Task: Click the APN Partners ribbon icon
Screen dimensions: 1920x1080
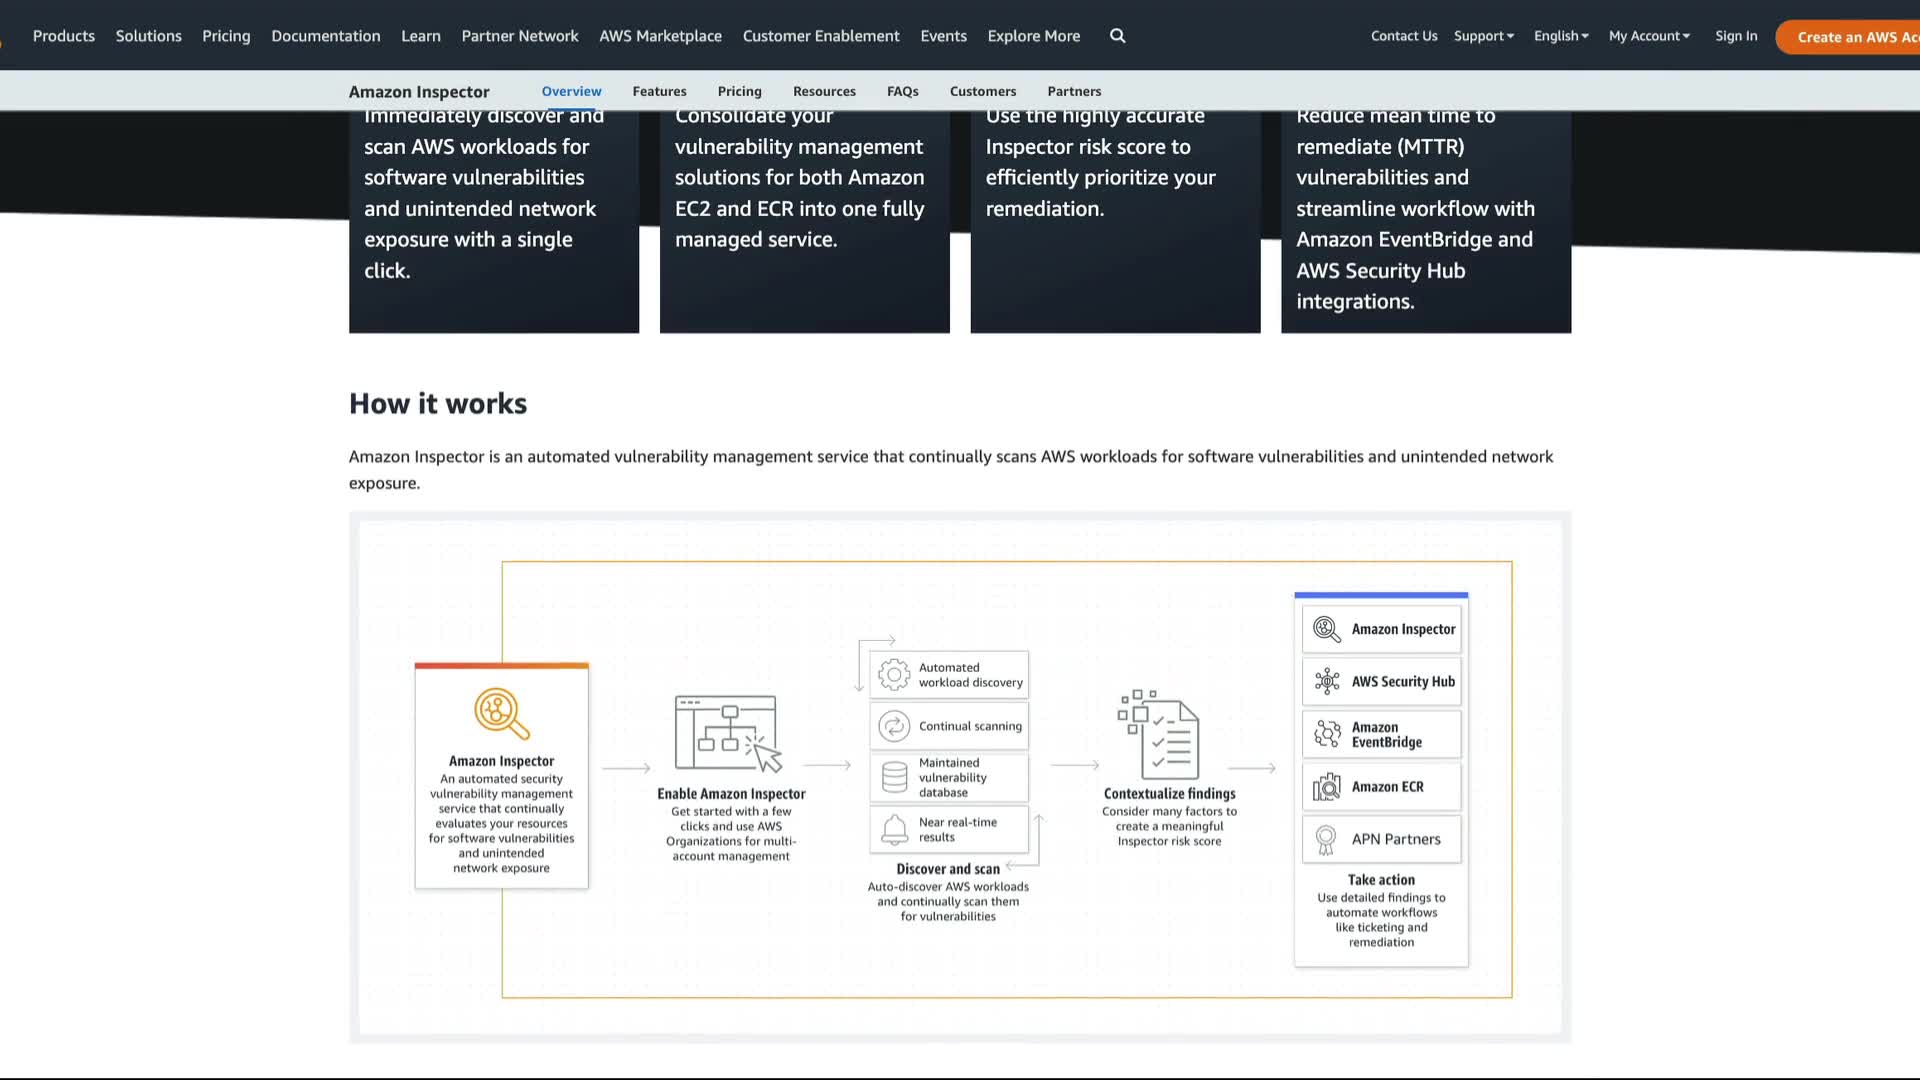Action: pos(1326,839)
